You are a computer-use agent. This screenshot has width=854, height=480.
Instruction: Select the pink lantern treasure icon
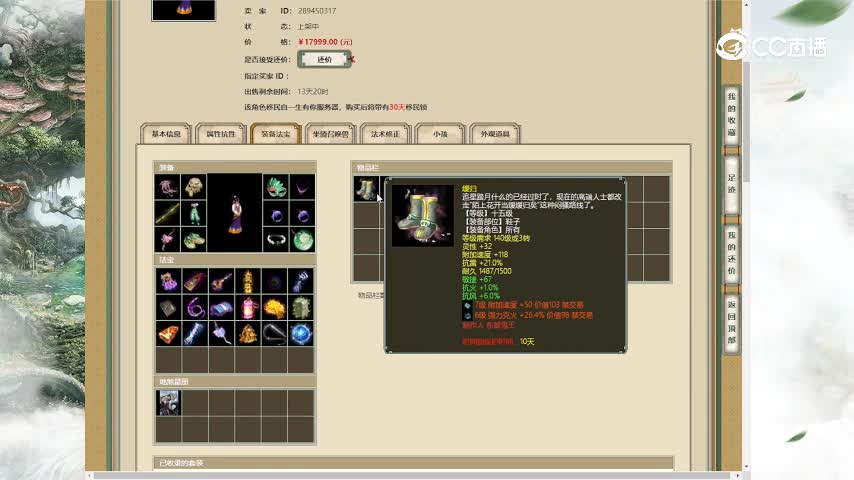[248, 308]
